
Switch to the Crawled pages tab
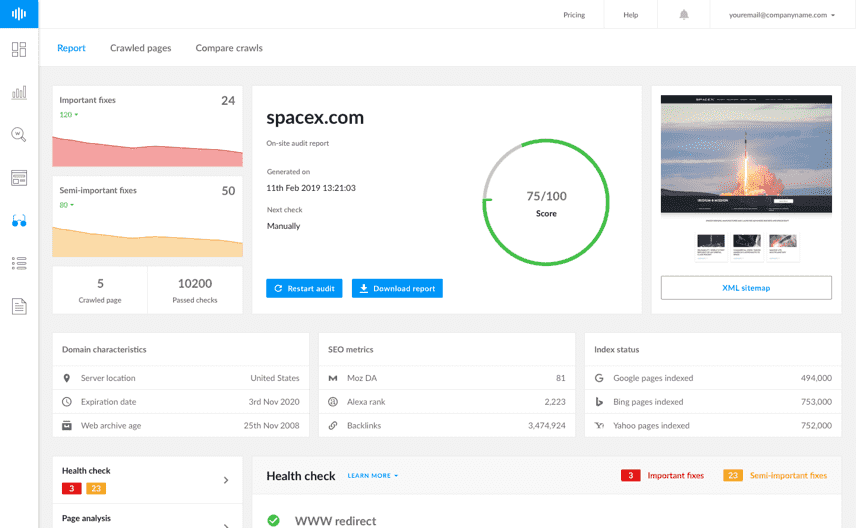(x=141, y=48)
